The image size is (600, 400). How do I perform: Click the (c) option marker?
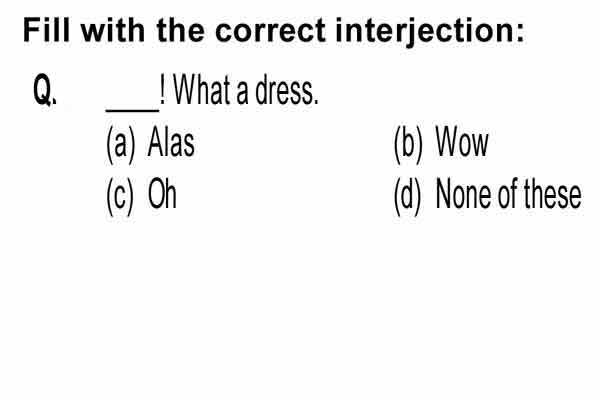coord(120,196)
